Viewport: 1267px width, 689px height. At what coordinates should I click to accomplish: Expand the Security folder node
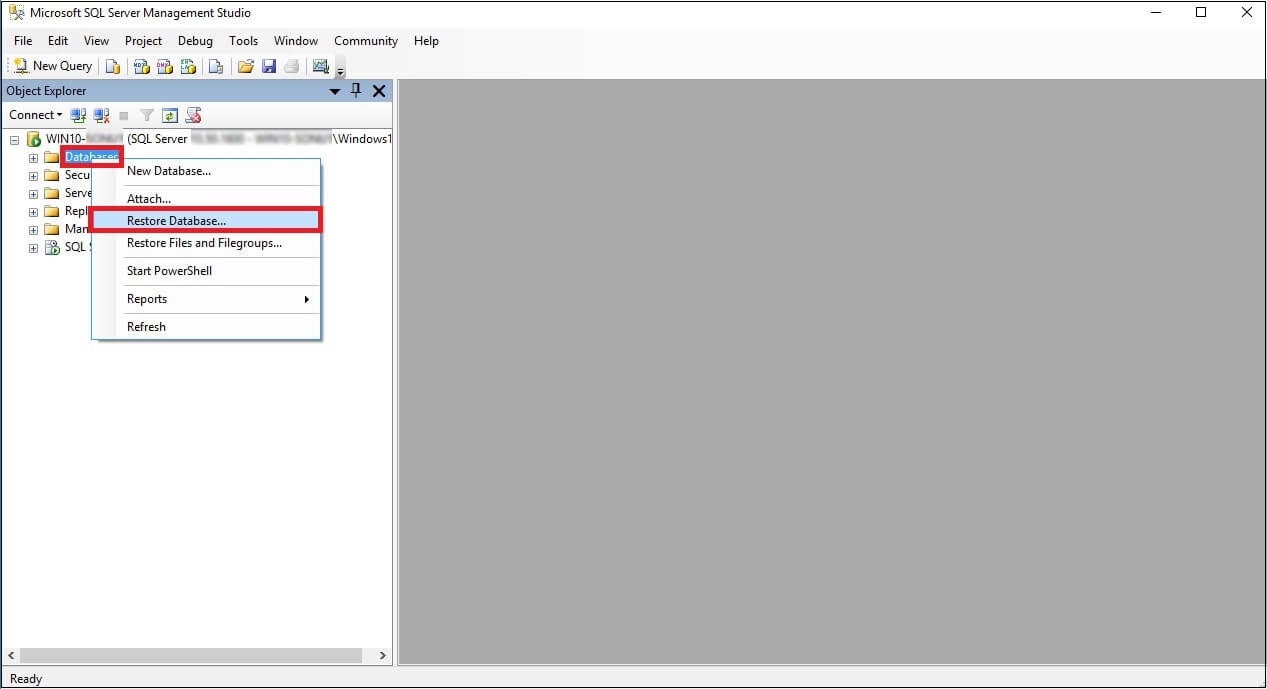33,176
